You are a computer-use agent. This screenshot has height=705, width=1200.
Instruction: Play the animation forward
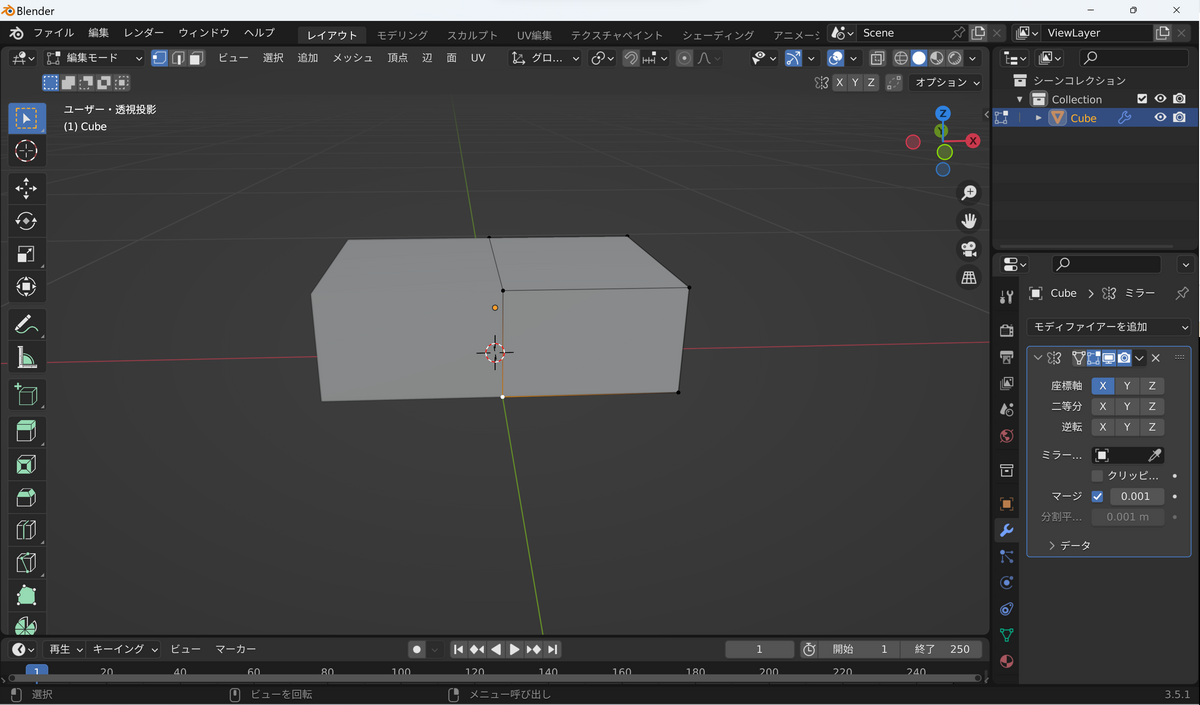(x=515, y=649)
